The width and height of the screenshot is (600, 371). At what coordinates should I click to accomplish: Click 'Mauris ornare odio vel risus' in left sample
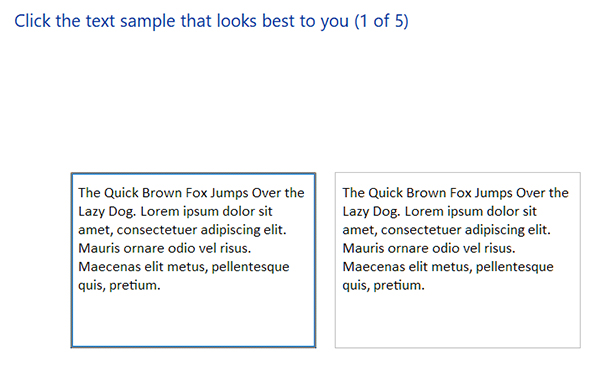pos(165,248)
